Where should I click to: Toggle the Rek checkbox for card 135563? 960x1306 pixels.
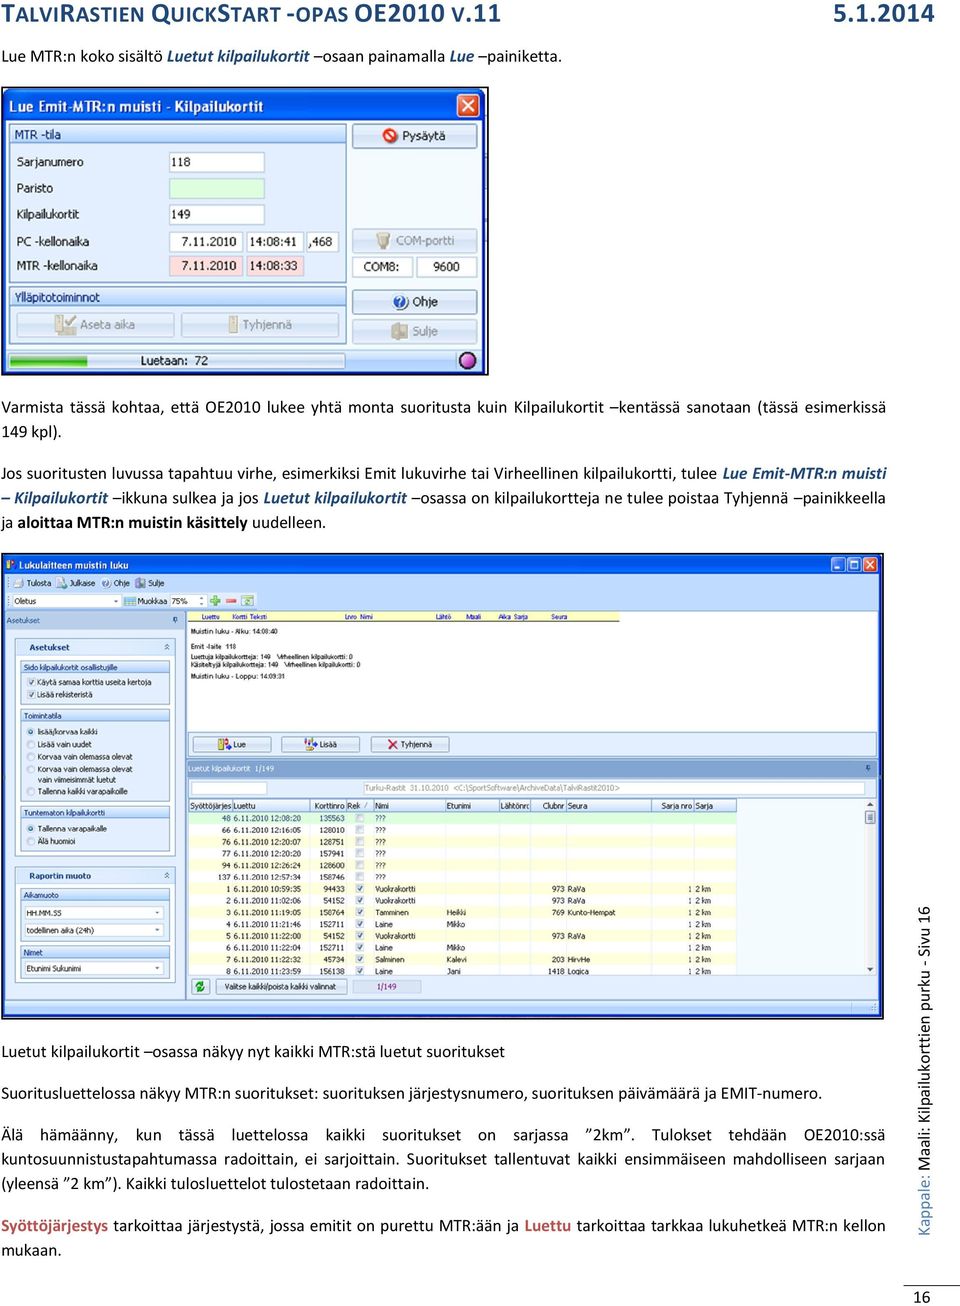359,818
